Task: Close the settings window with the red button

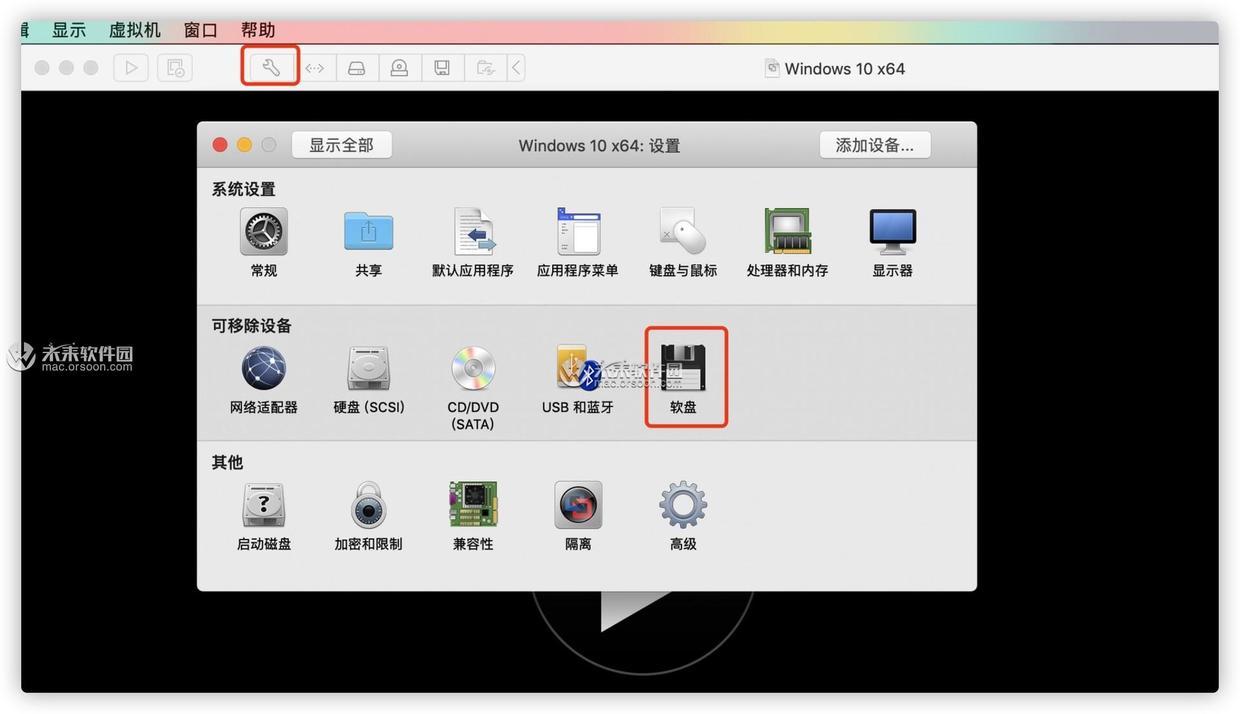Action: pyautogui.click(x=220, y=145)
